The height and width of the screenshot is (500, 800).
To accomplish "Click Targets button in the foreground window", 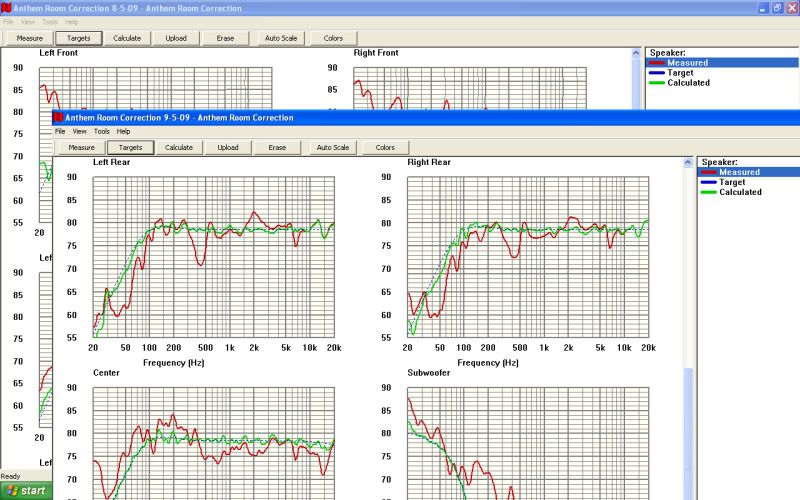I will (x=130, y=147).
